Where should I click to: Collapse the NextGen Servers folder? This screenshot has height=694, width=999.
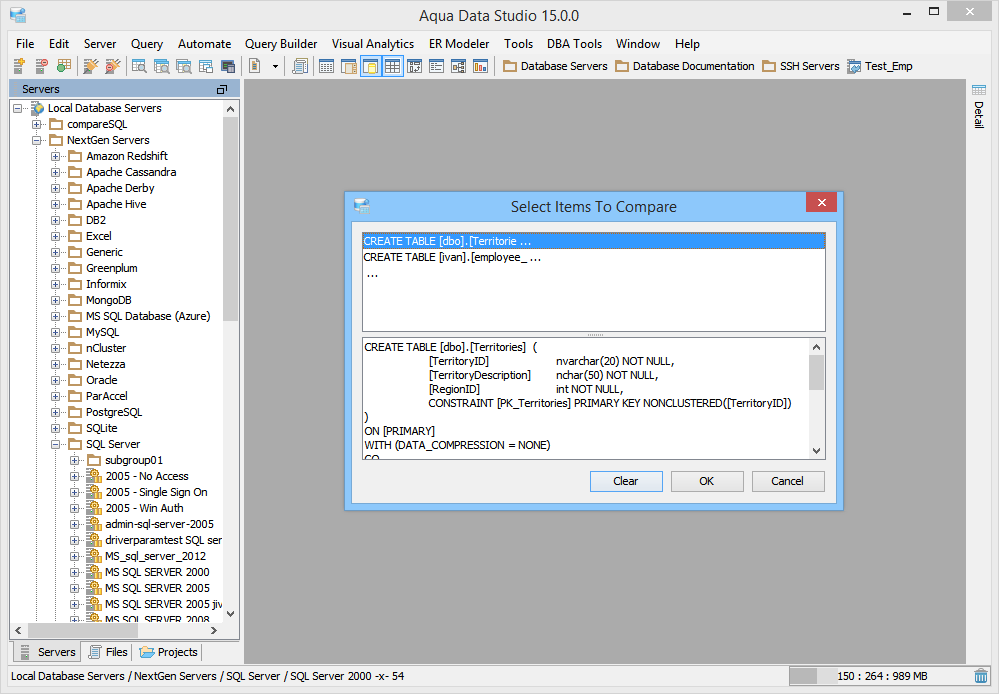(37, 140)
